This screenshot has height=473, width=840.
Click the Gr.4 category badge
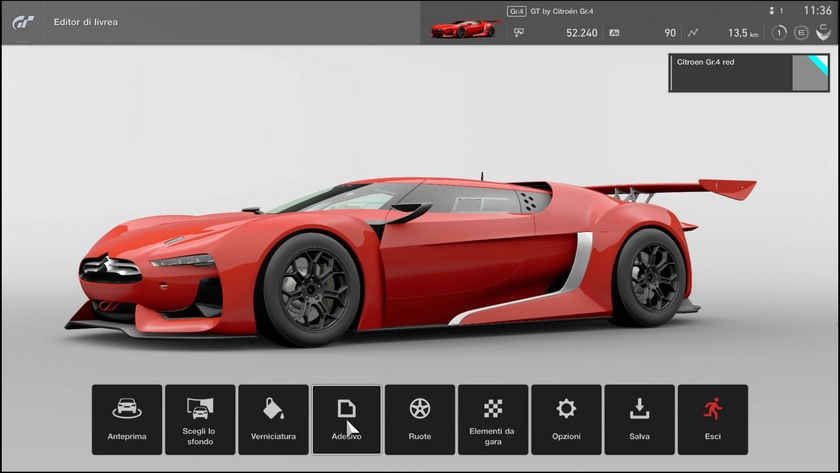[x=516, y=11]
